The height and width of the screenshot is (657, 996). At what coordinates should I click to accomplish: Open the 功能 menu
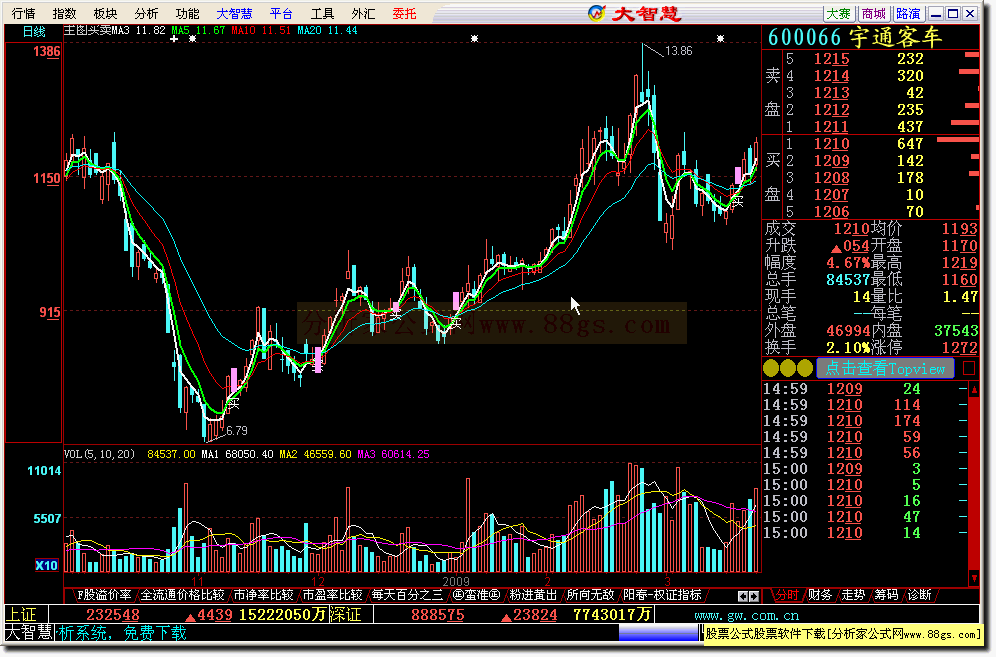click(187, 13)
